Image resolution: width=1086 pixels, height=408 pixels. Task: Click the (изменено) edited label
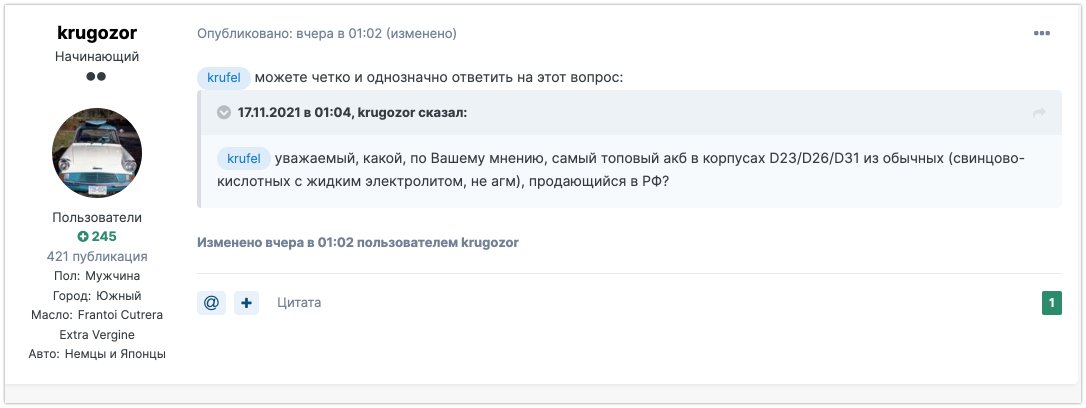[x=421, y=33]
